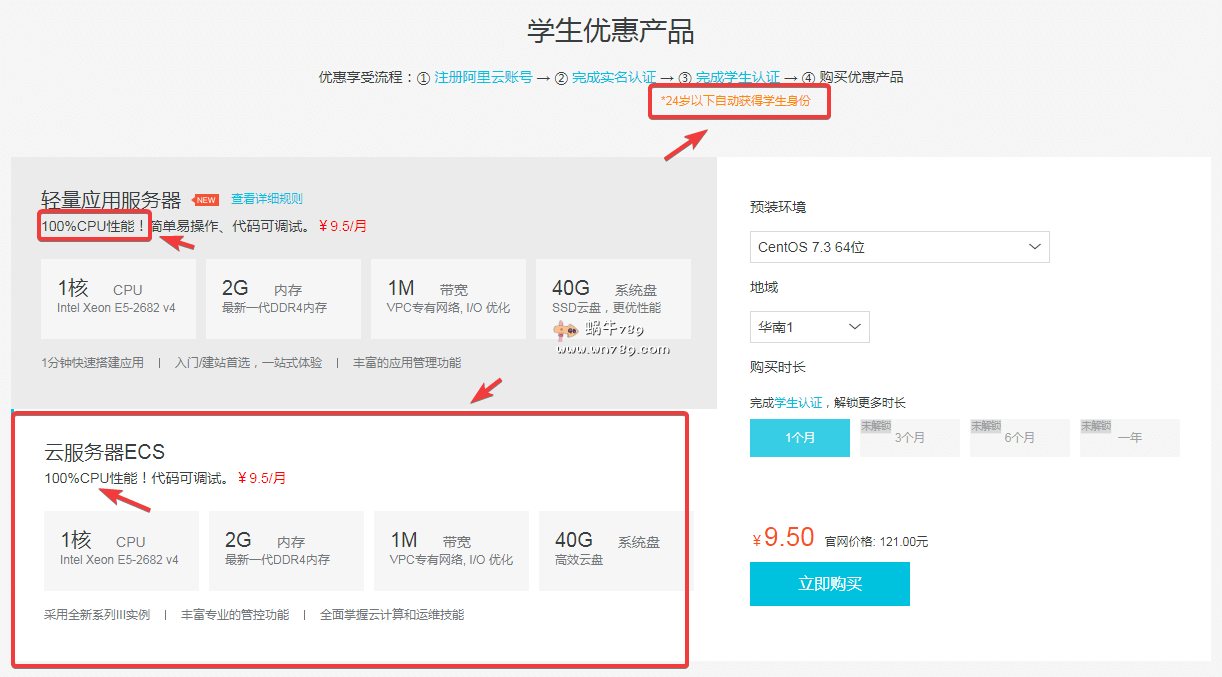Expand the 华南1 region dropdown
This screenshot has width=1222, height=677.
click(x=809, y=327)
